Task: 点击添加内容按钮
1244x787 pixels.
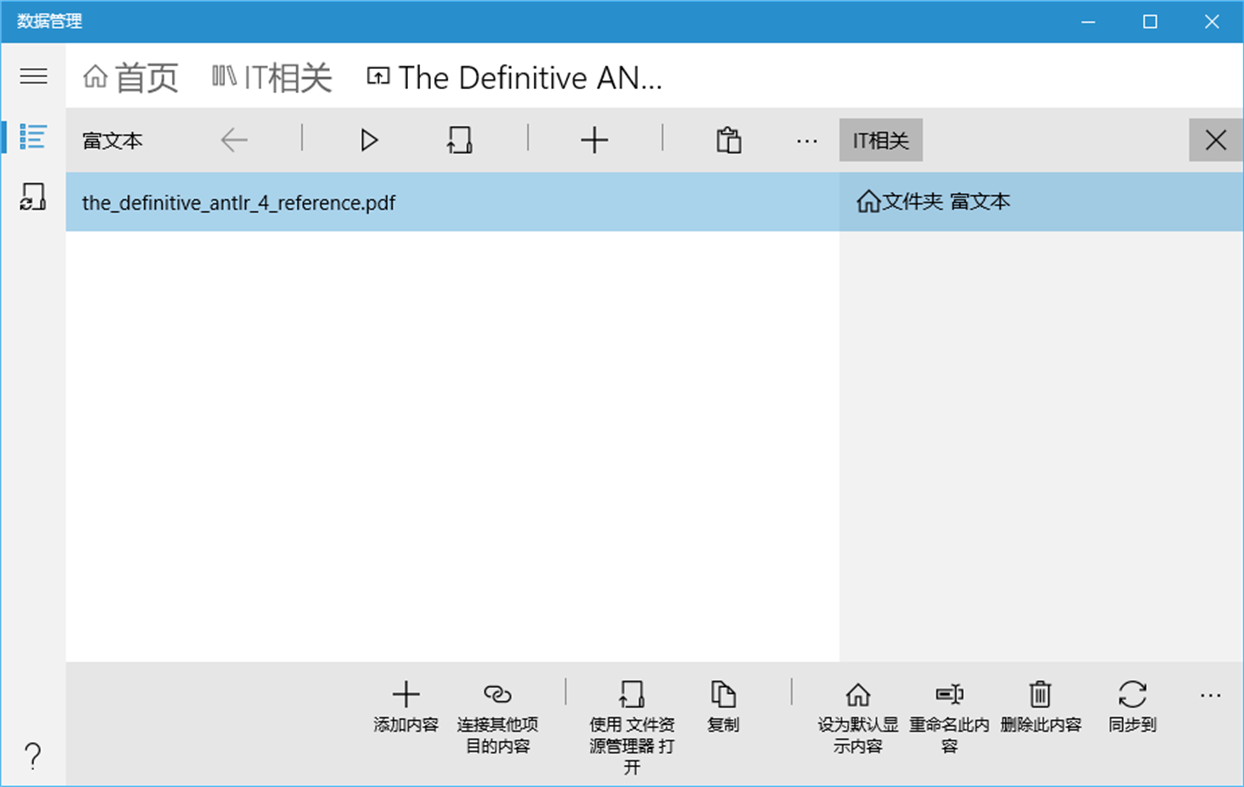Action: tap(406, 710)
